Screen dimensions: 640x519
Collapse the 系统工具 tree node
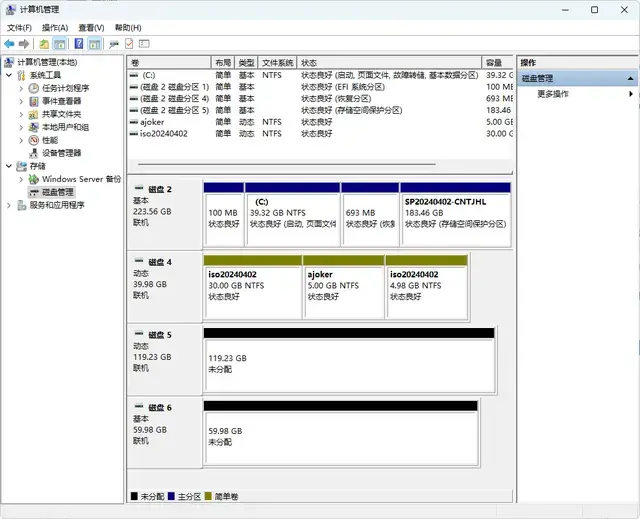pos(10,75)
